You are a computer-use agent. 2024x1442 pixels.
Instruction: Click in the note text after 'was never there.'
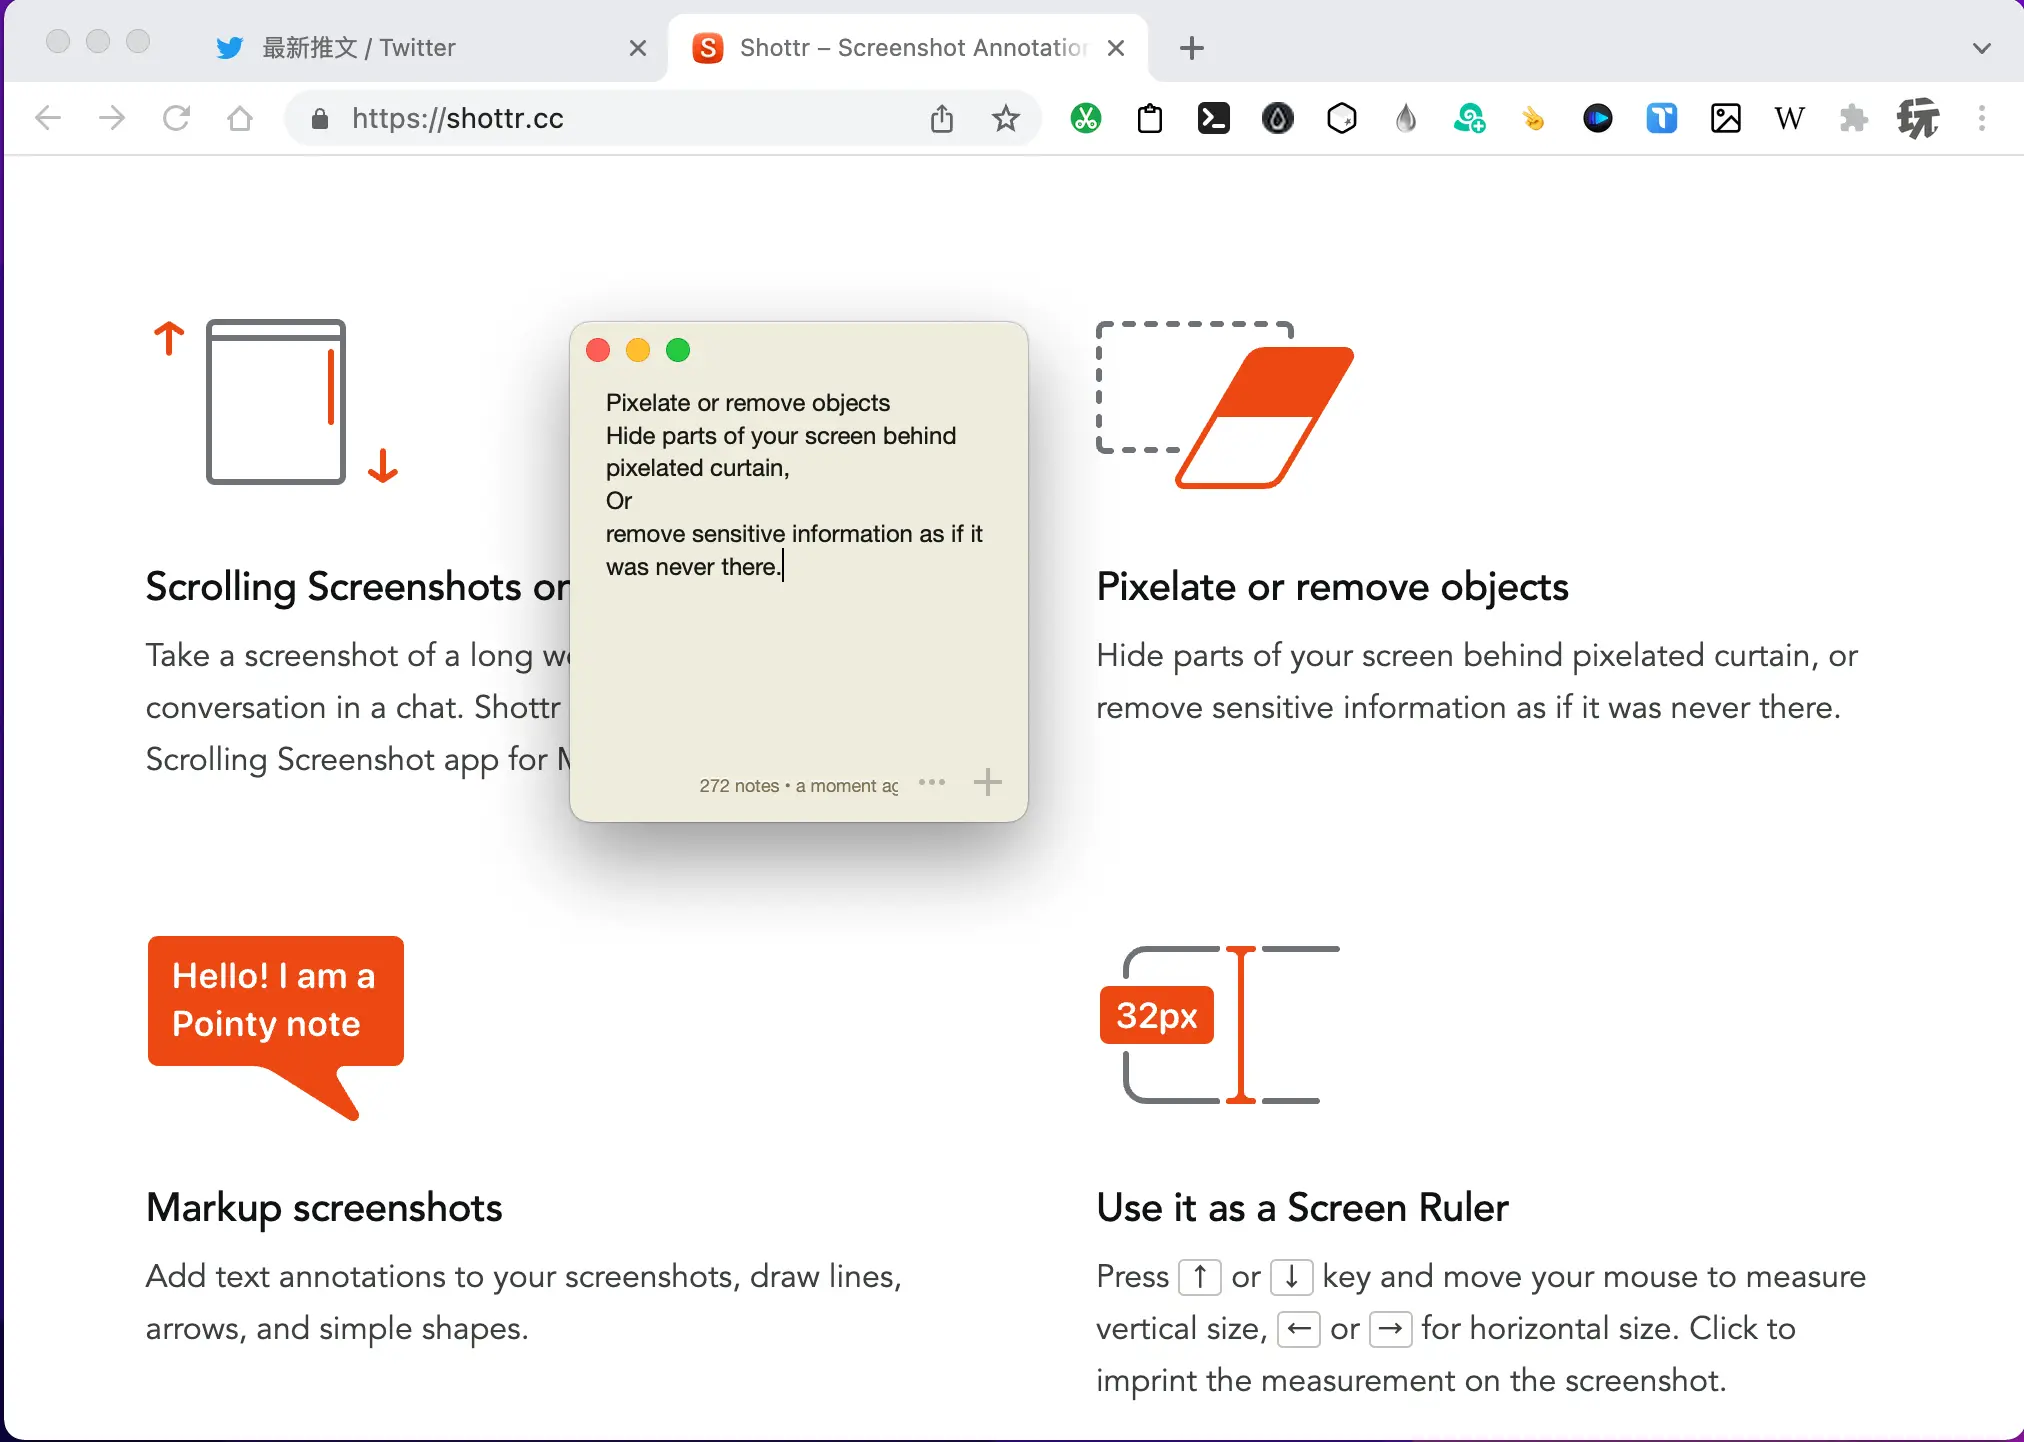[784, 567]
